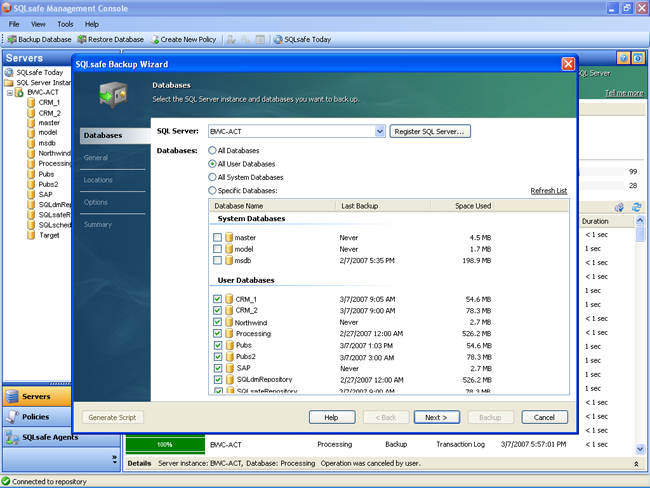The height and width of the screenshot is (488, 650).
Task: Select the All System Databases radio button
Action: tap(212, 177)
